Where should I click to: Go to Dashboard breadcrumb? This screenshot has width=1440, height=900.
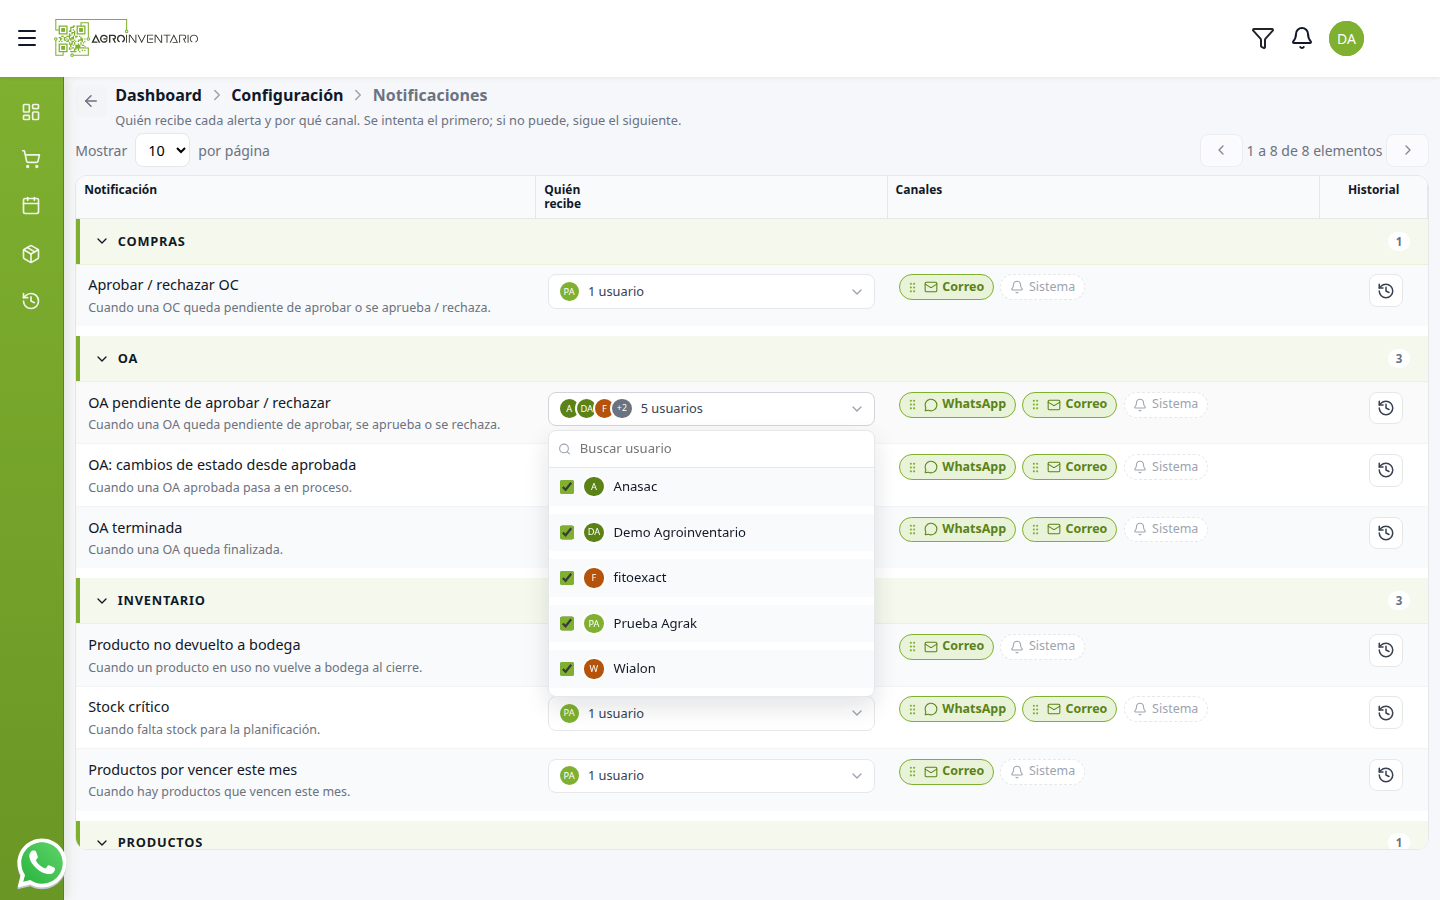(x=158, y=95)
